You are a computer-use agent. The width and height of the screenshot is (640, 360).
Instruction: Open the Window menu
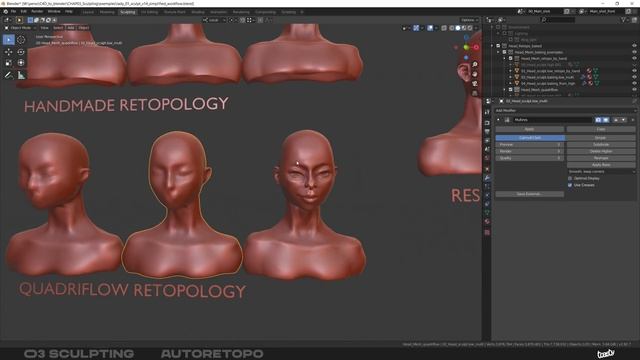[x=54, y=12]
